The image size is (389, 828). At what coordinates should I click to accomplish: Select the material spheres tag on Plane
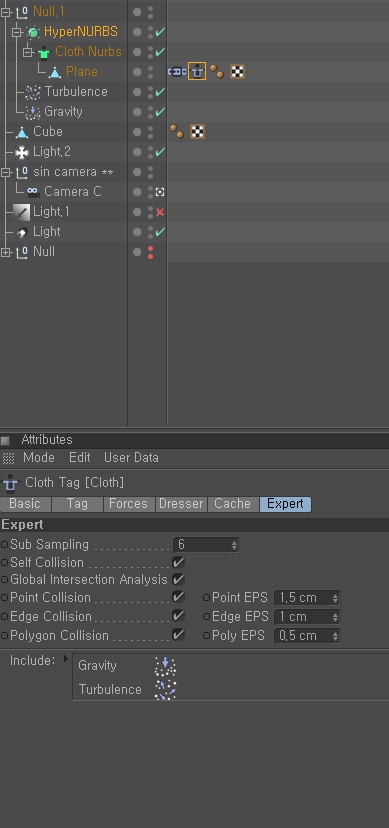point(216,72)
